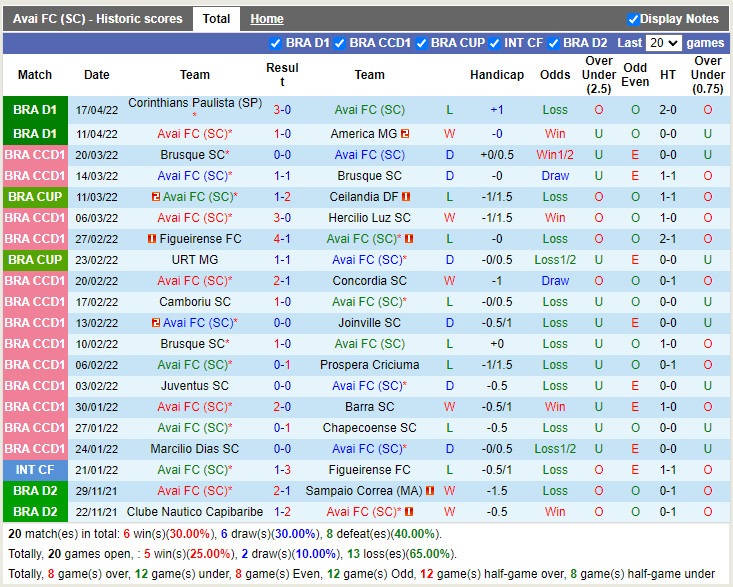Image resolution: width=733 pixels, height=587 pixels.
Task: Click red card icon before Figueirense FC
Action: click(x=152, y=239)
